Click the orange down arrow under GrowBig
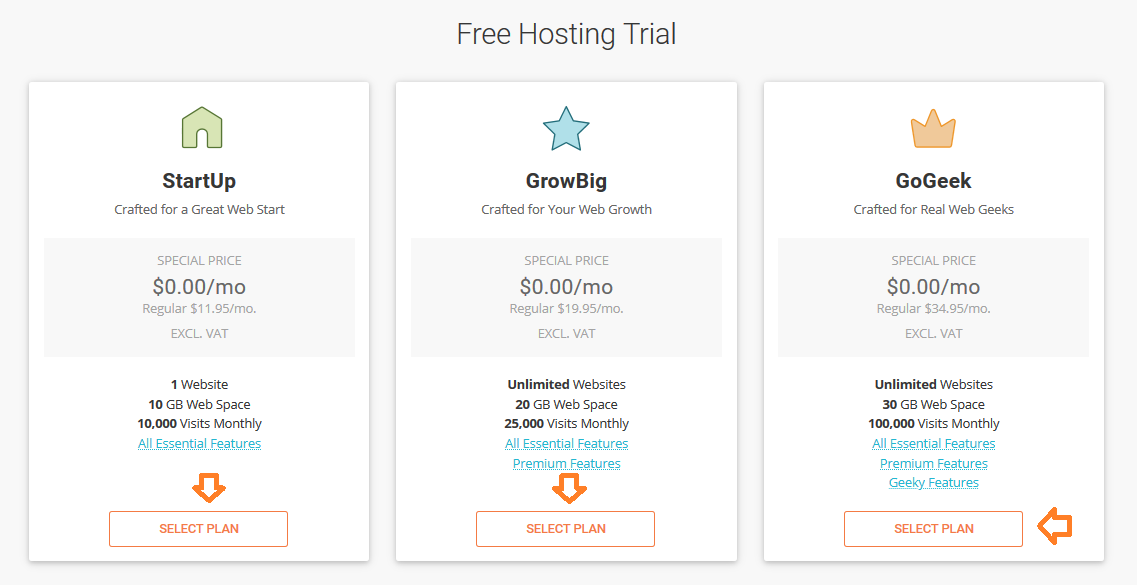The image size is (1137, 585). pyautogui.click(x=569, y=488)
